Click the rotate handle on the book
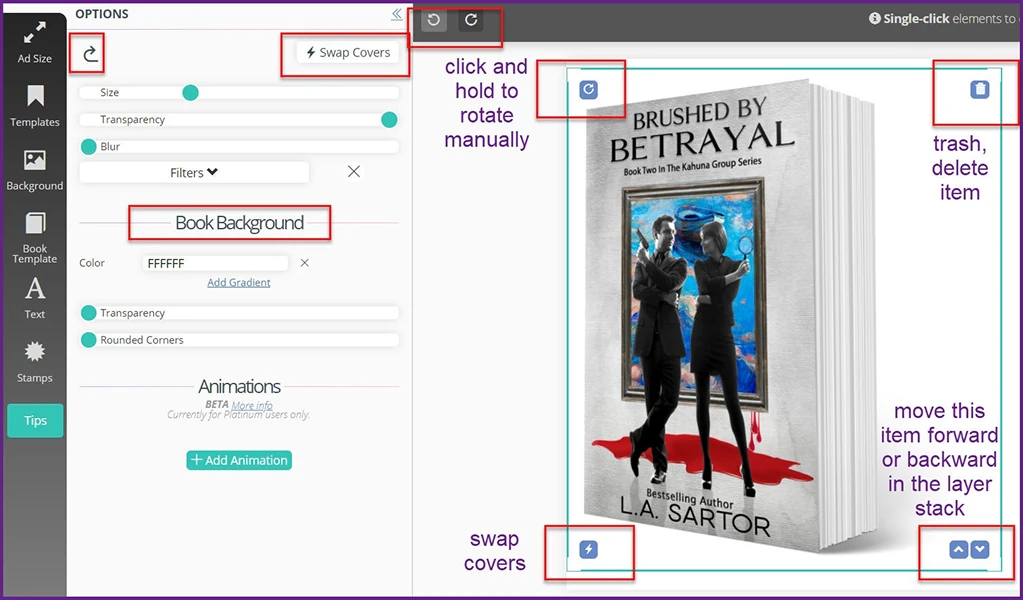Viewport: 1023px width, 600px height. [588, 89]
